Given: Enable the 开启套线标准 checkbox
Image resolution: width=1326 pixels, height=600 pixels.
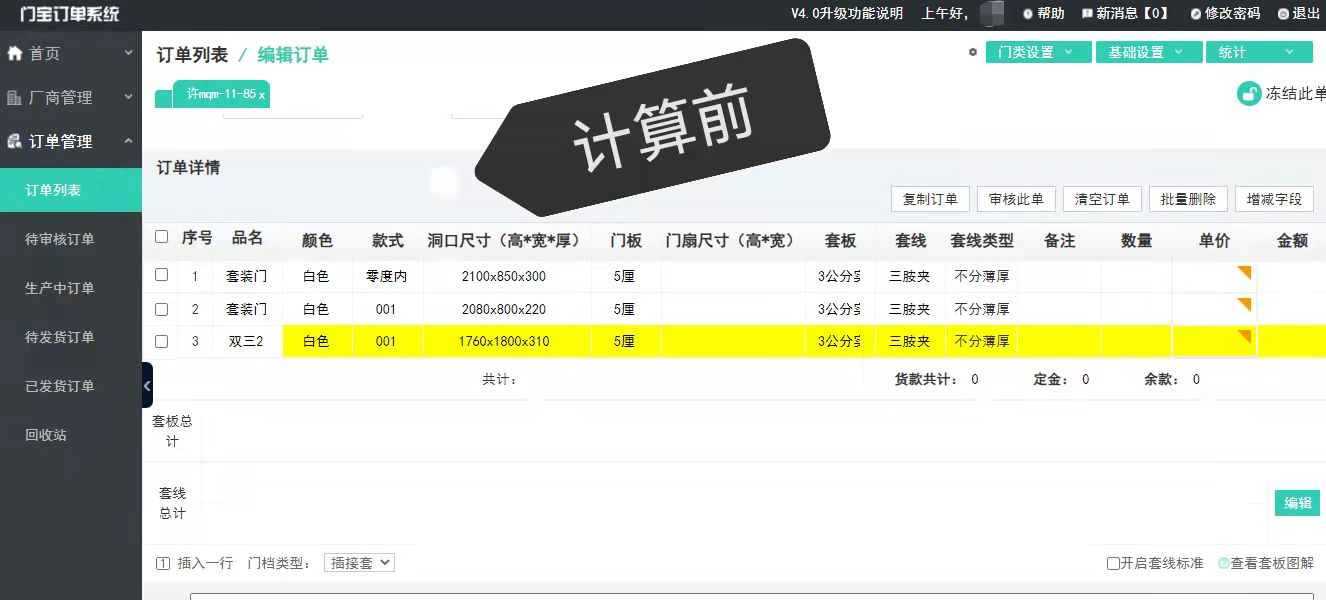Looking at the screenshot, I should coord(1113,563).
